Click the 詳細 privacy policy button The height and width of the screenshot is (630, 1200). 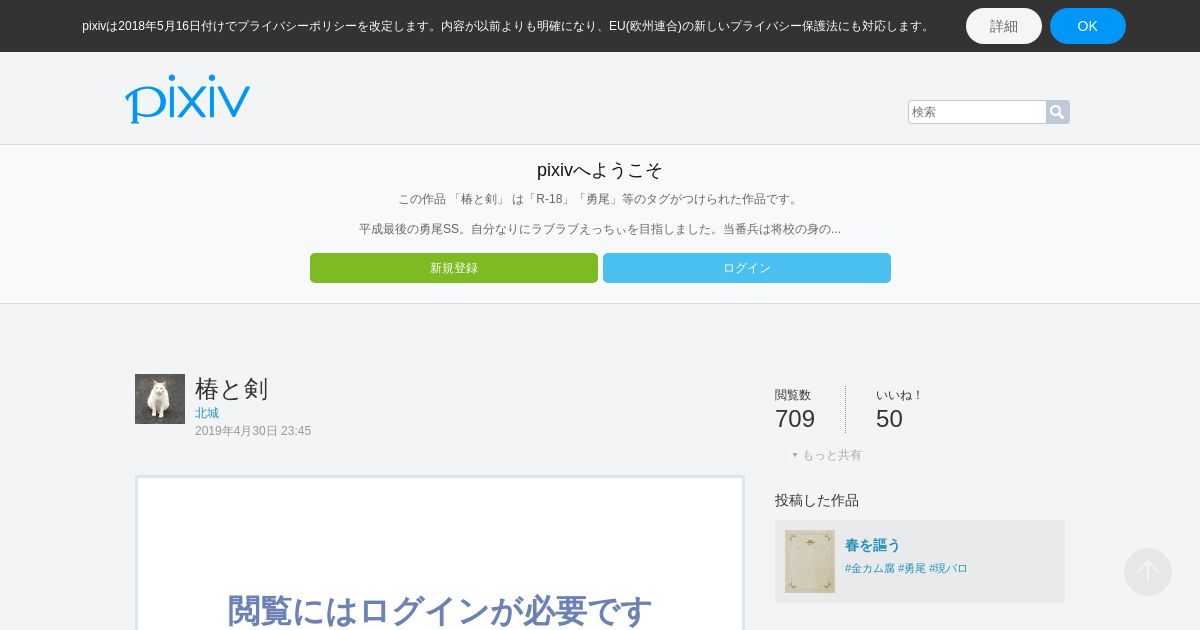point(1004,26)
